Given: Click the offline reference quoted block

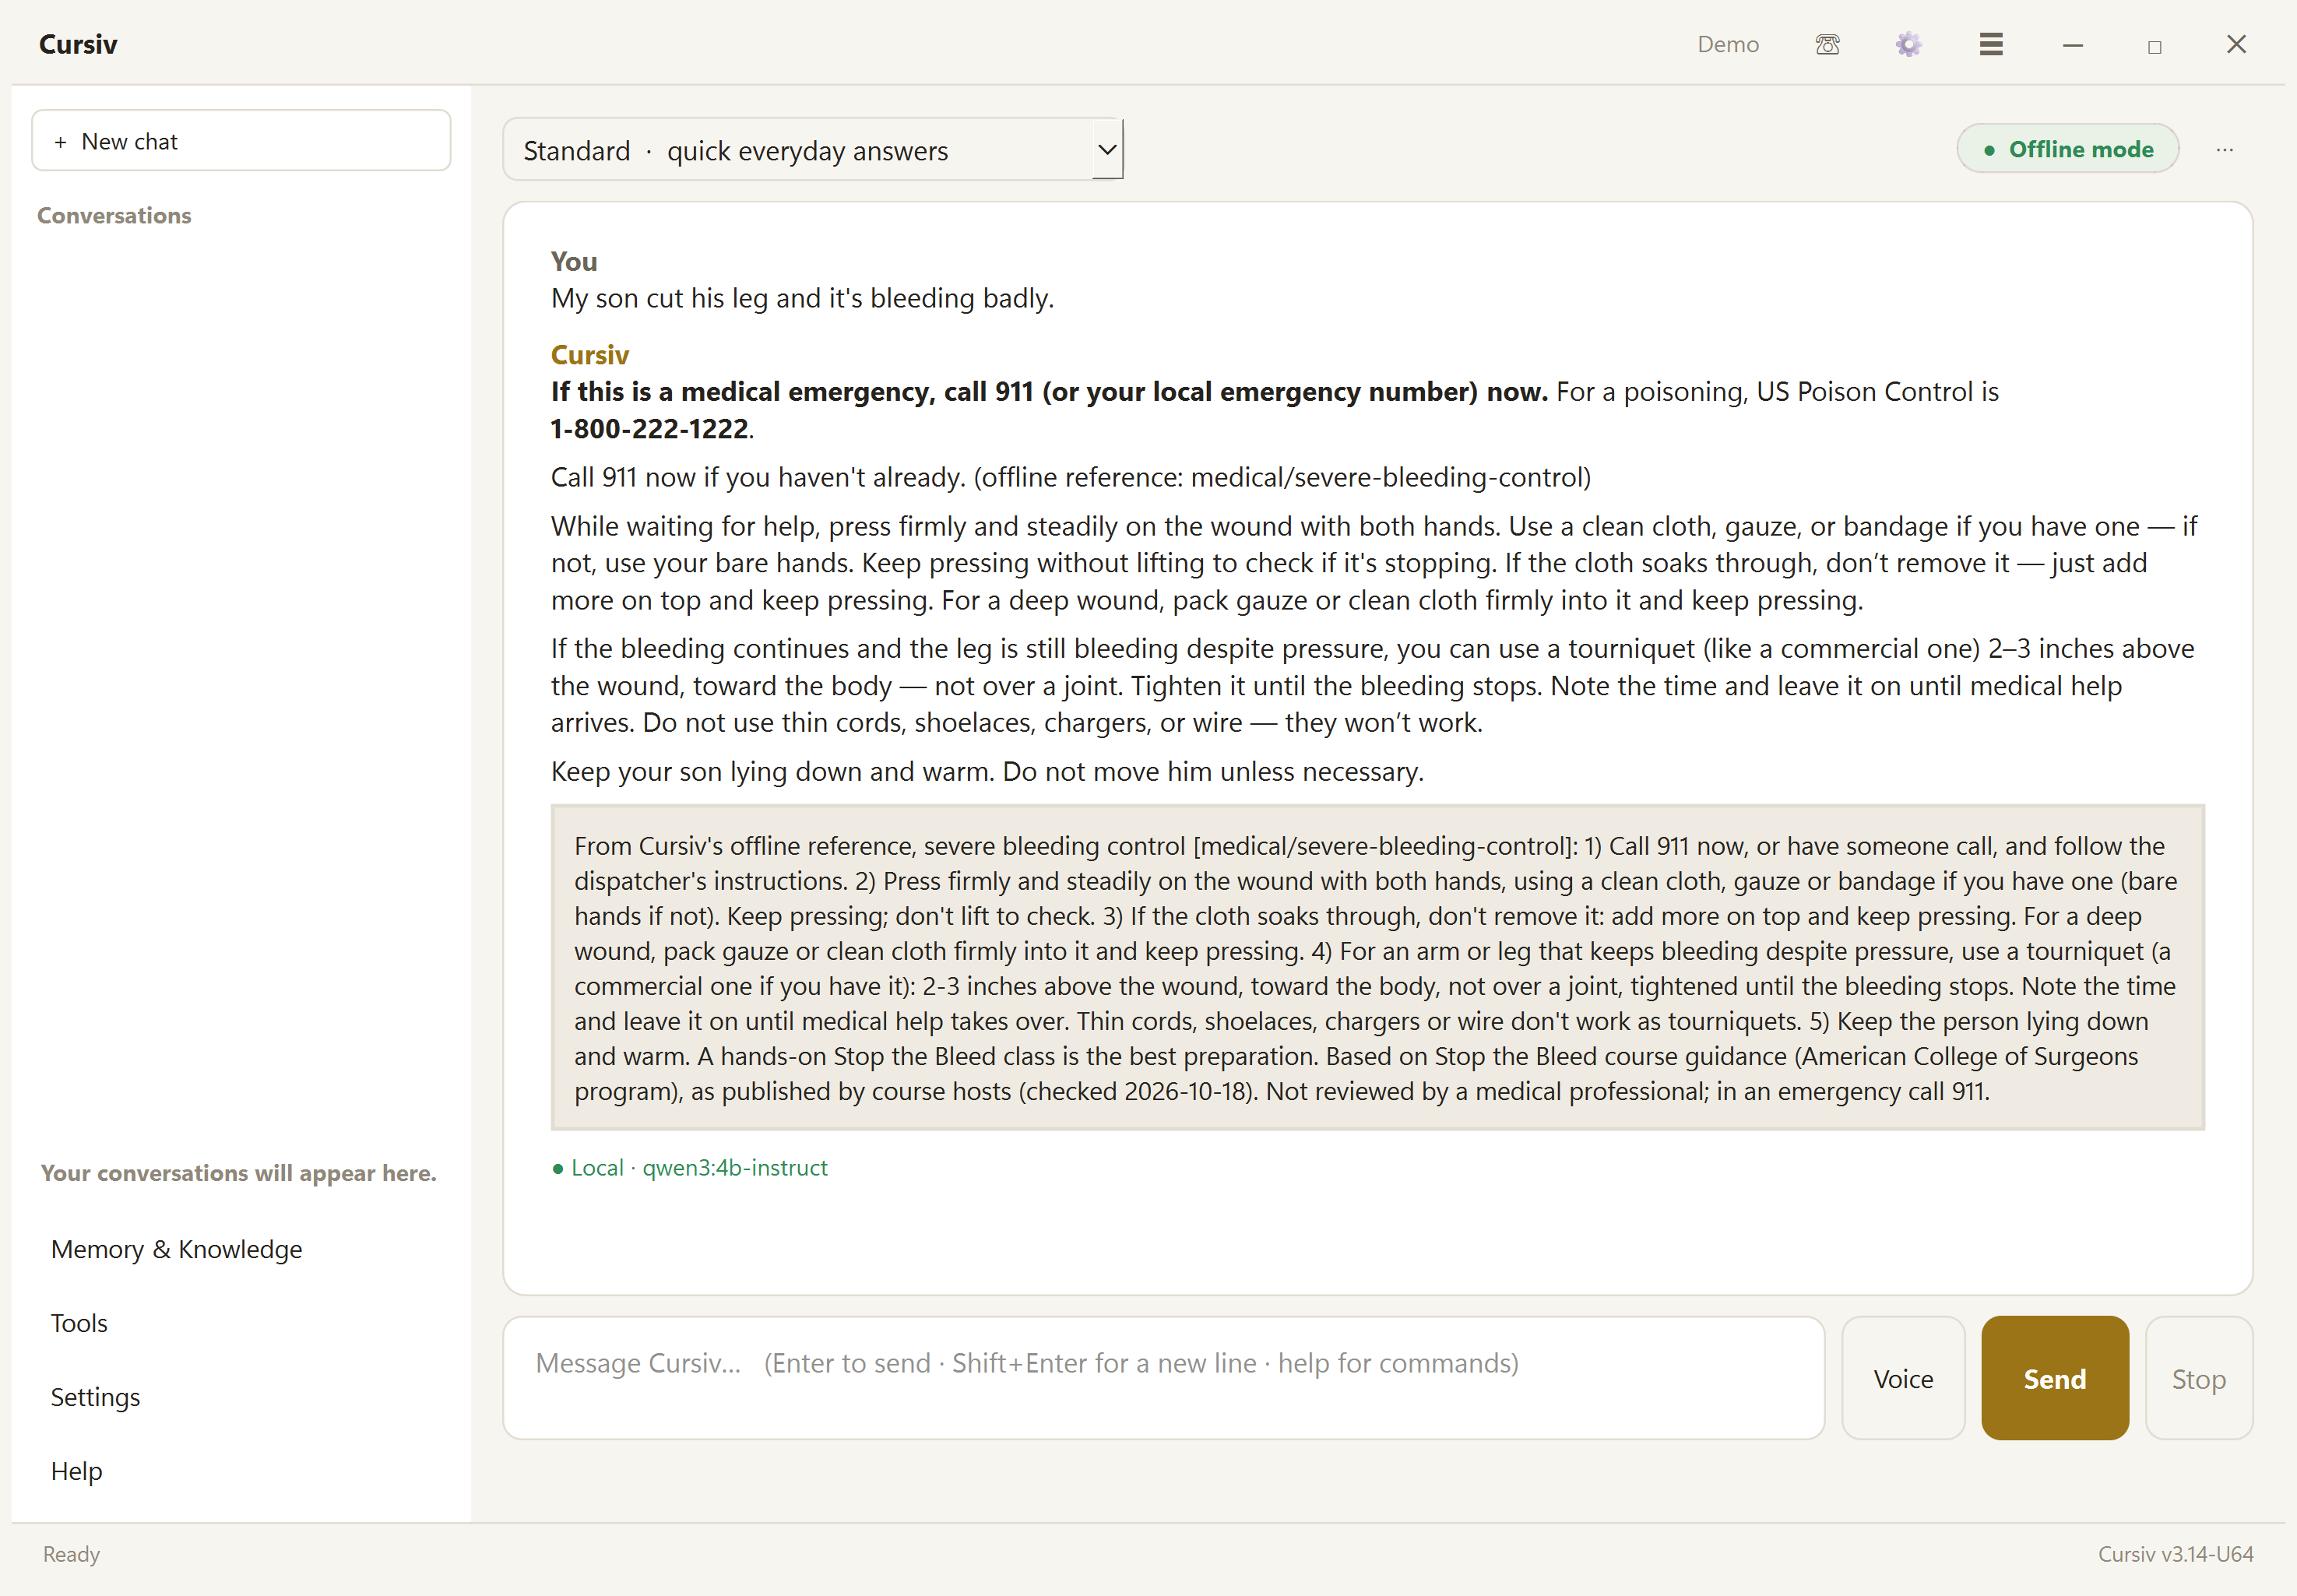Looking at the screenshot, I should pyautogui.click(x=1377, y=967).
